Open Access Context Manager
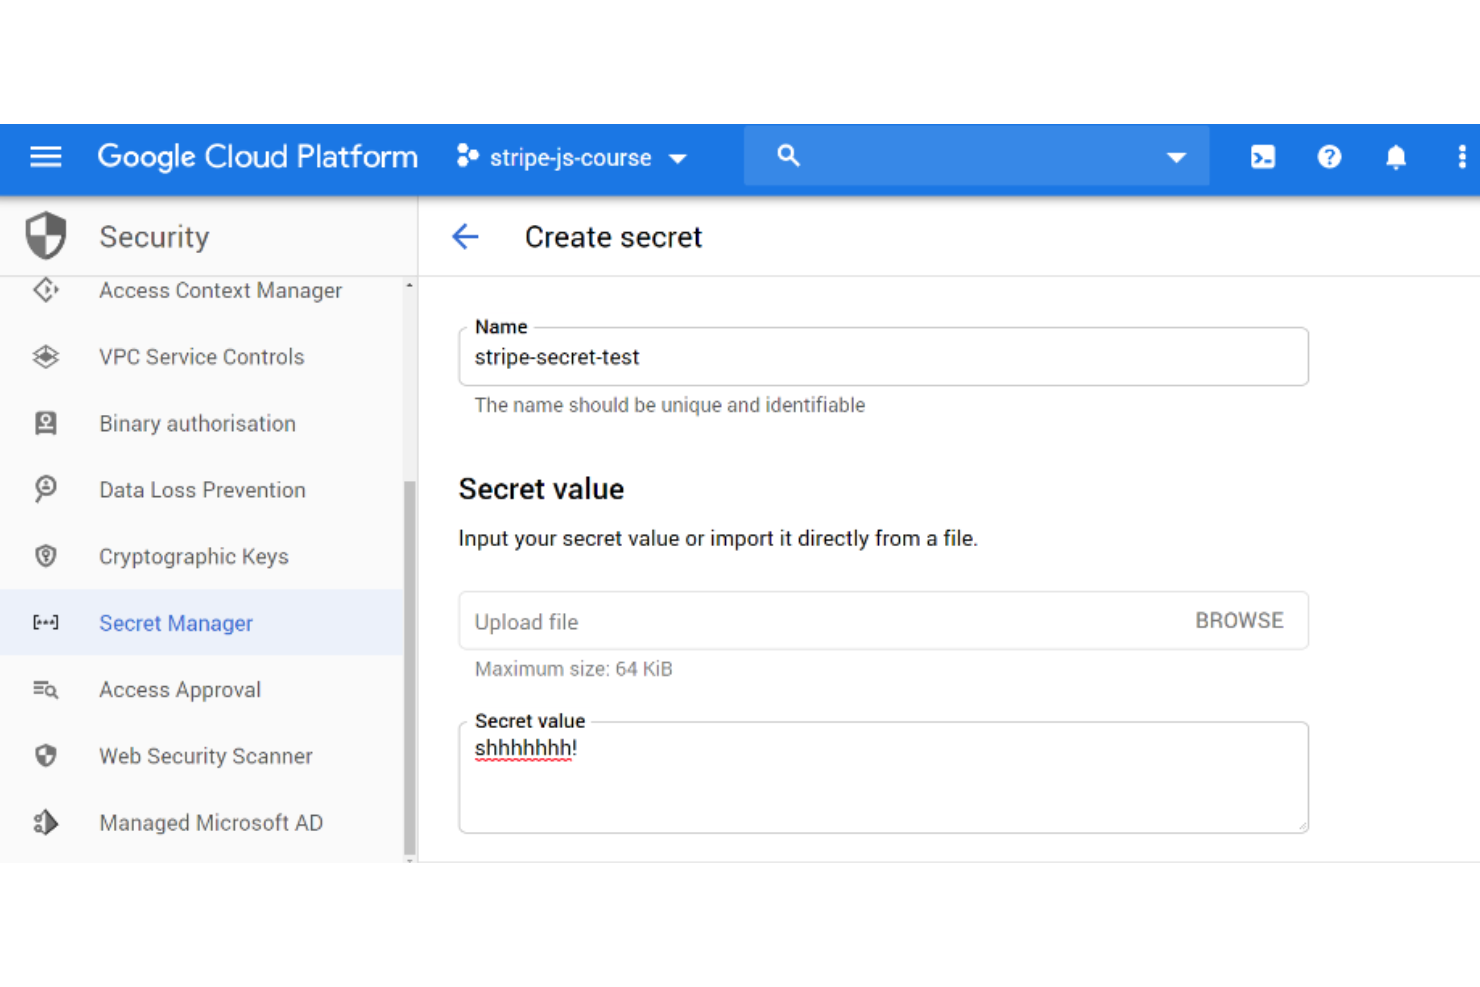Viewport: 1480px width, 987px height. click(x=220, y=290)
